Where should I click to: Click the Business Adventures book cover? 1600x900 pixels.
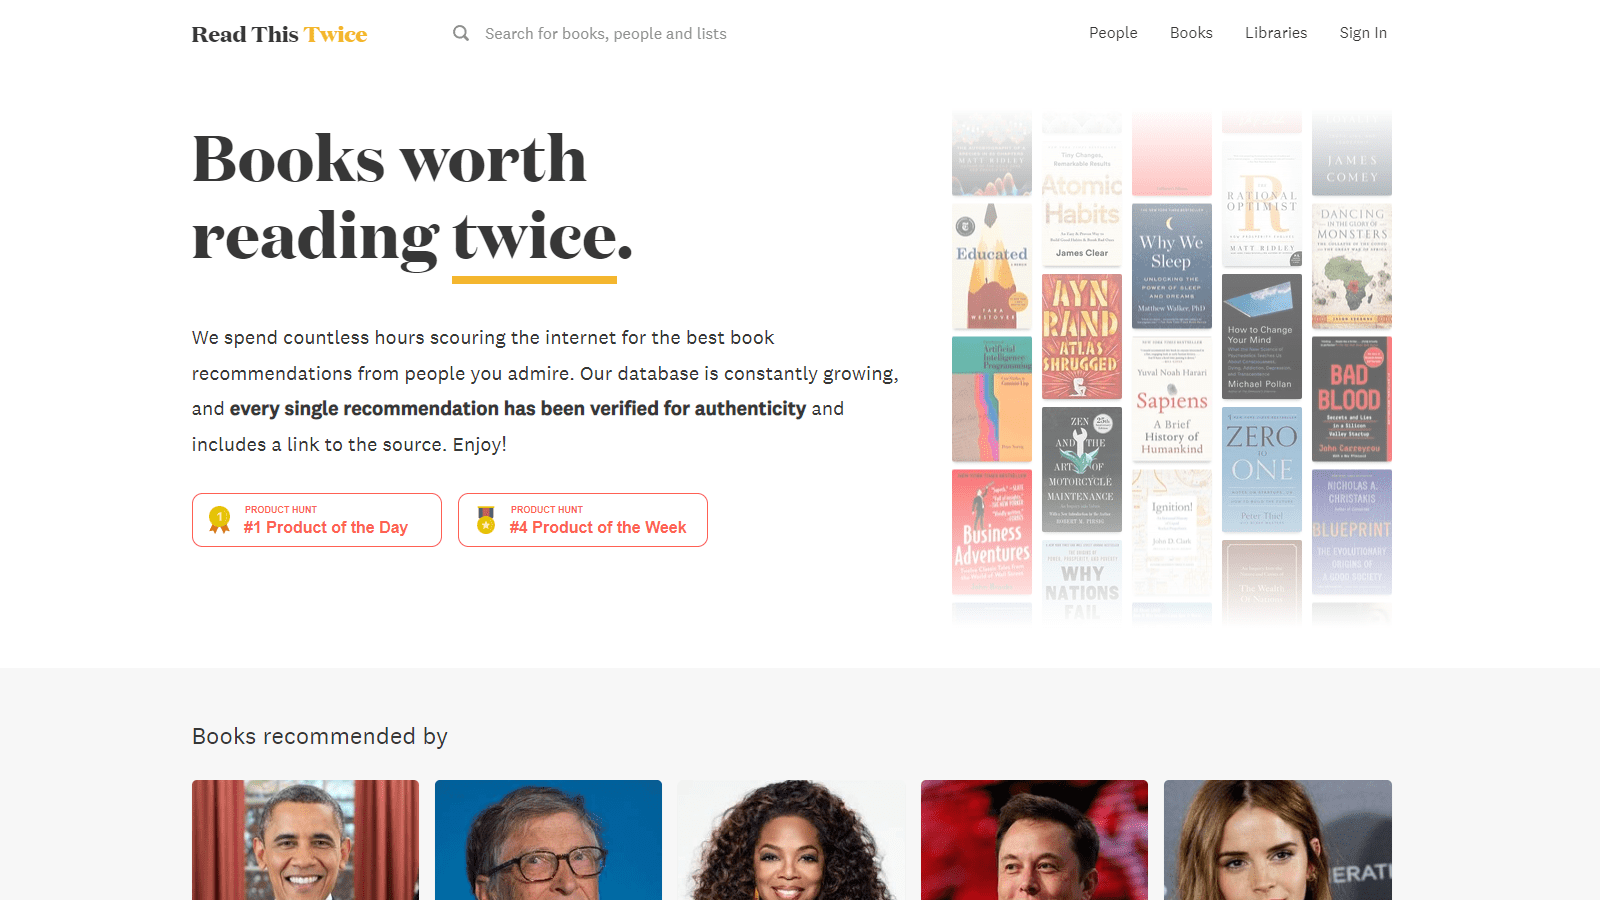992,532
